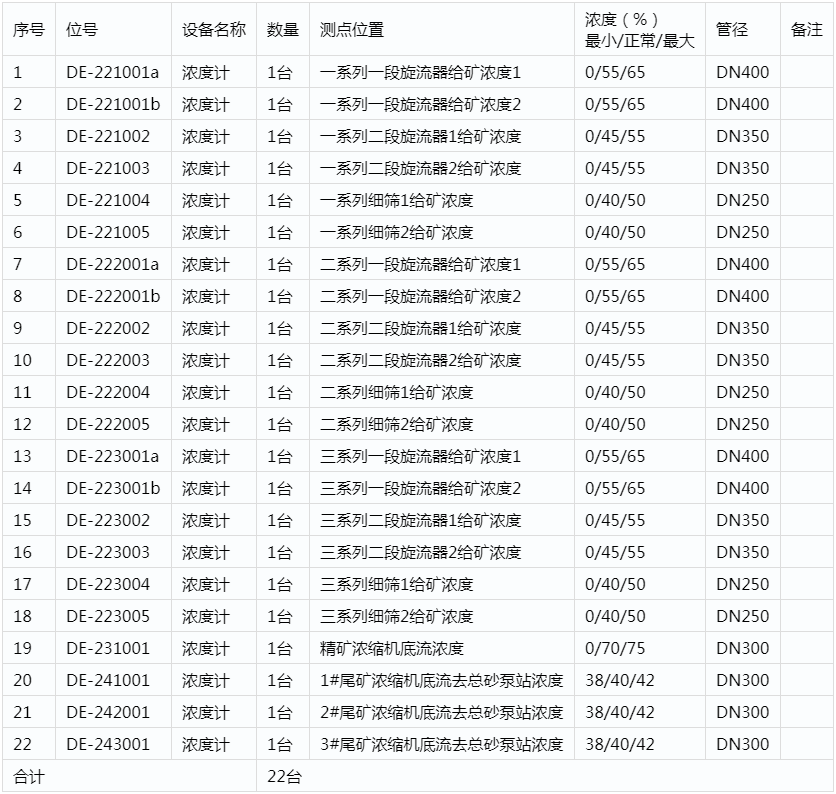Select tag DE-222001a

[112, 264]
